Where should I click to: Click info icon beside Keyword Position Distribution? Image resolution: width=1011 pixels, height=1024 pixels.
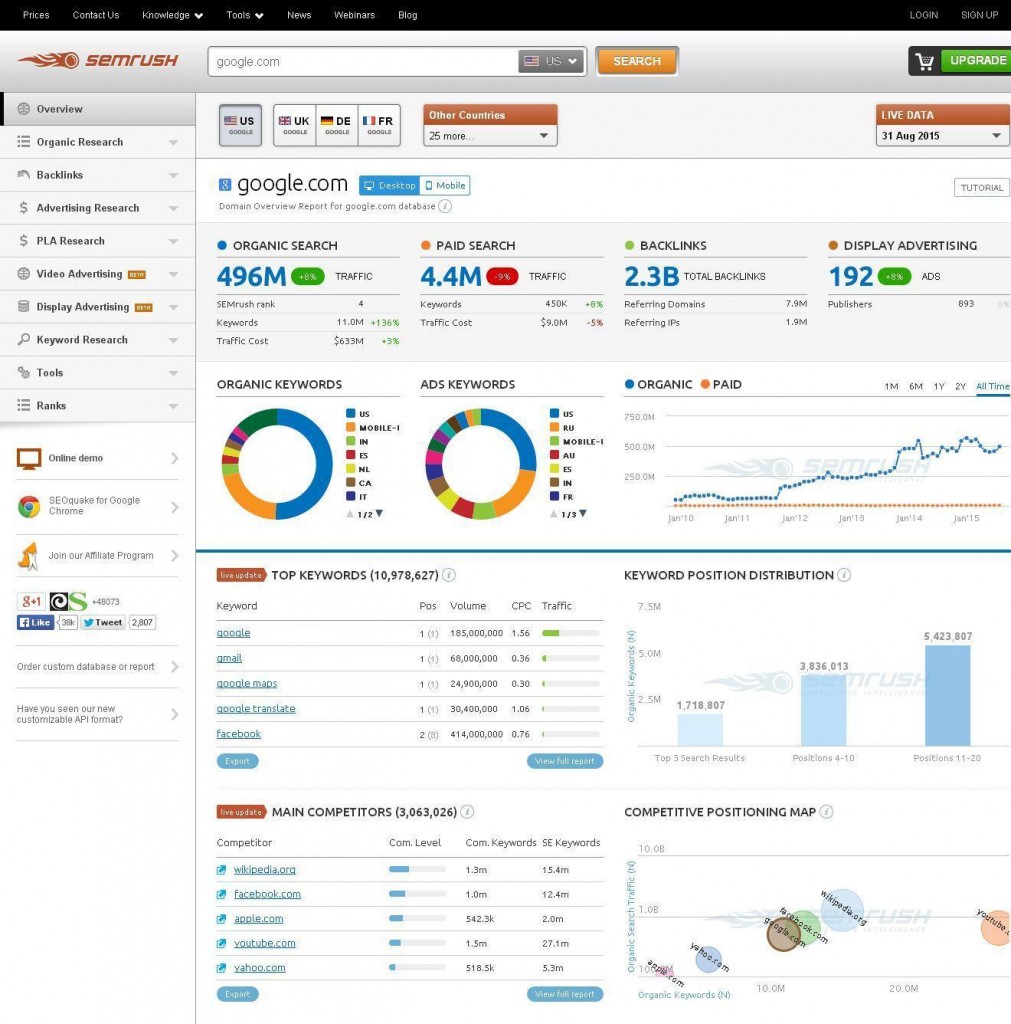(x=844, y=575)
